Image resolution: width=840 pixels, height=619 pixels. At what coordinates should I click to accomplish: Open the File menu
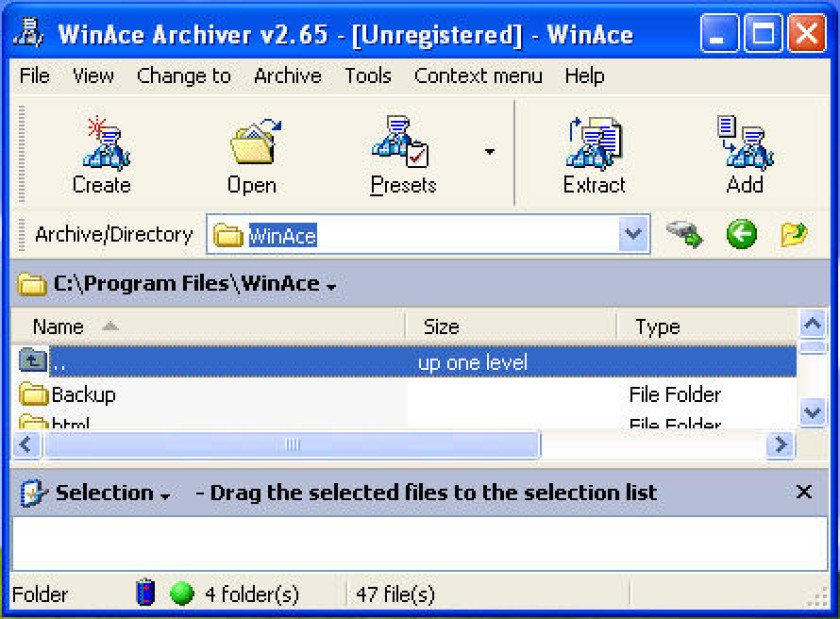(34, 76)
